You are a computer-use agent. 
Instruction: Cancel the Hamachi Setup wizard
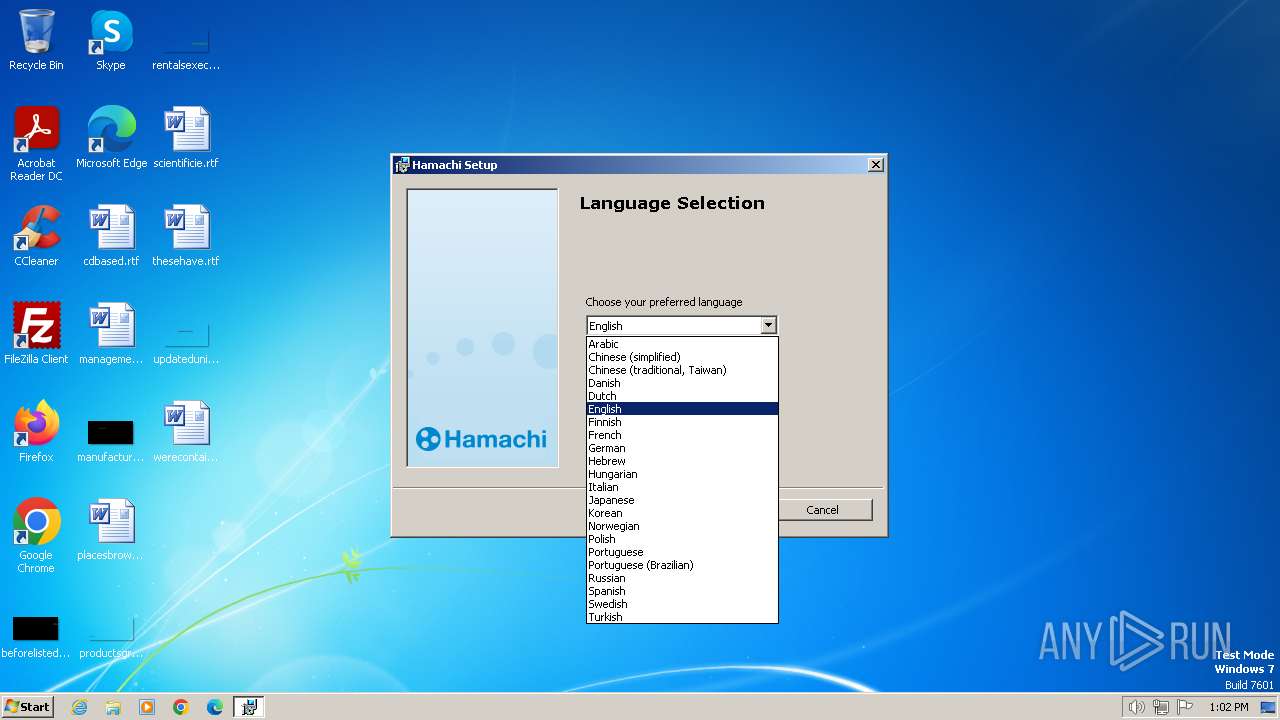825,510
